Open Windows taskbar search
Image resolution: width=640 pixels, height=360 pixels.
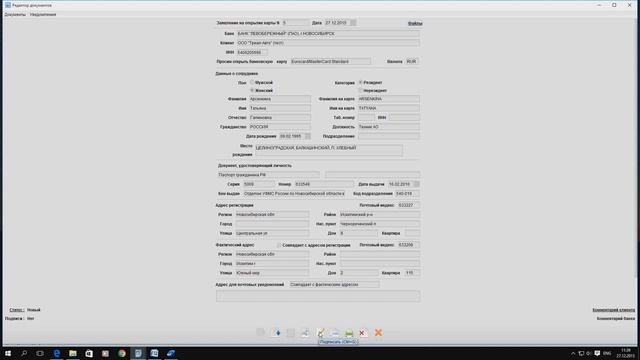pos(24,353)
